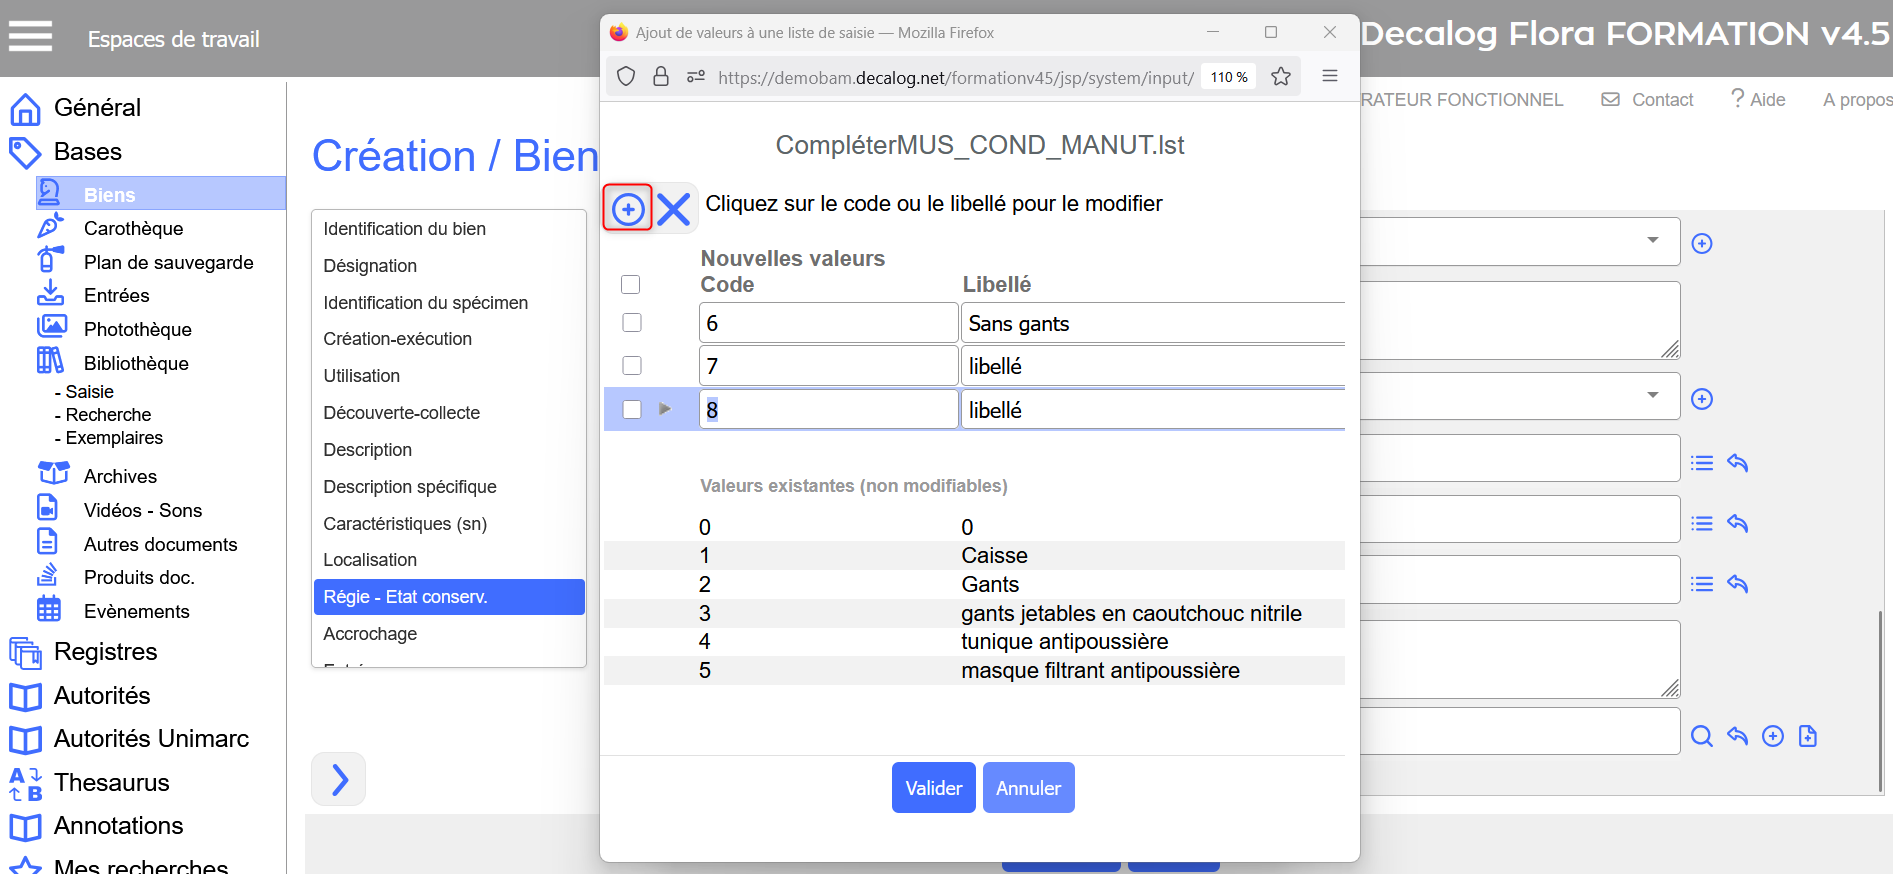Click the Carothèque sidebar icon
This screenshot has height=874, width=1893.
click(x=50, y=228)
